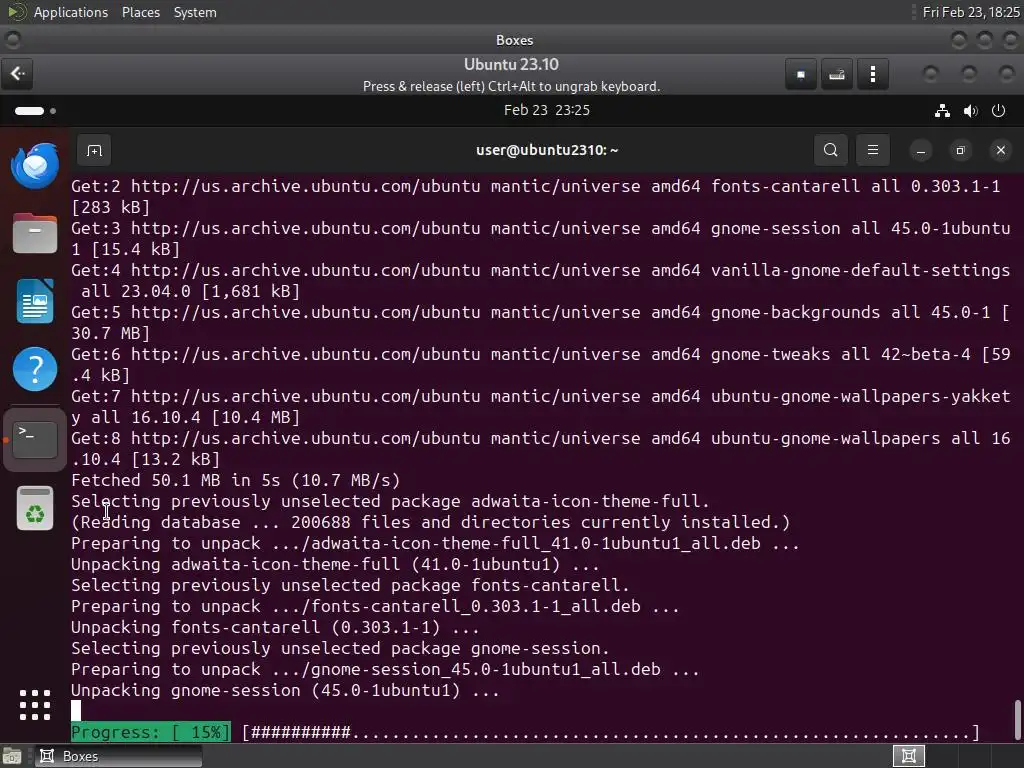Click the apt progress bar
This screenshot has height=768, width=1024.
pyautogui.click(x=611, y=733)
